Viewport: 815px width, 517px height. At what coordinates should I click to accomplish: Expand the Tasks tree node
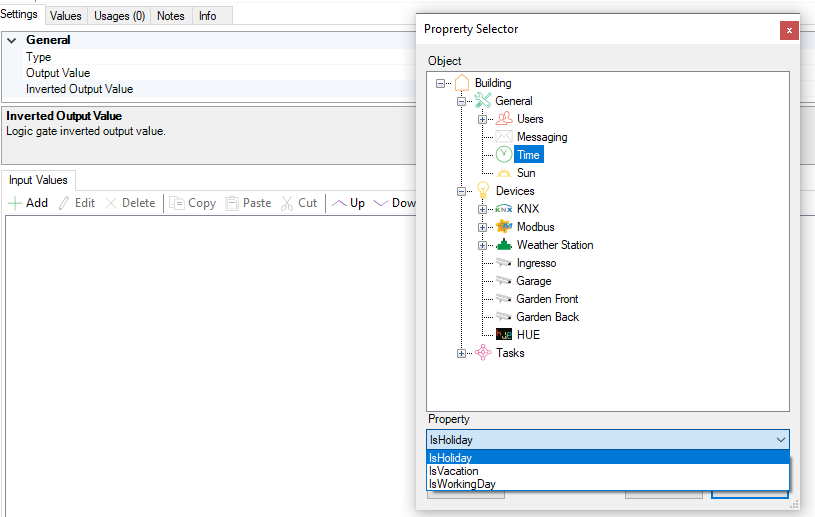click(x=461, y=353)
